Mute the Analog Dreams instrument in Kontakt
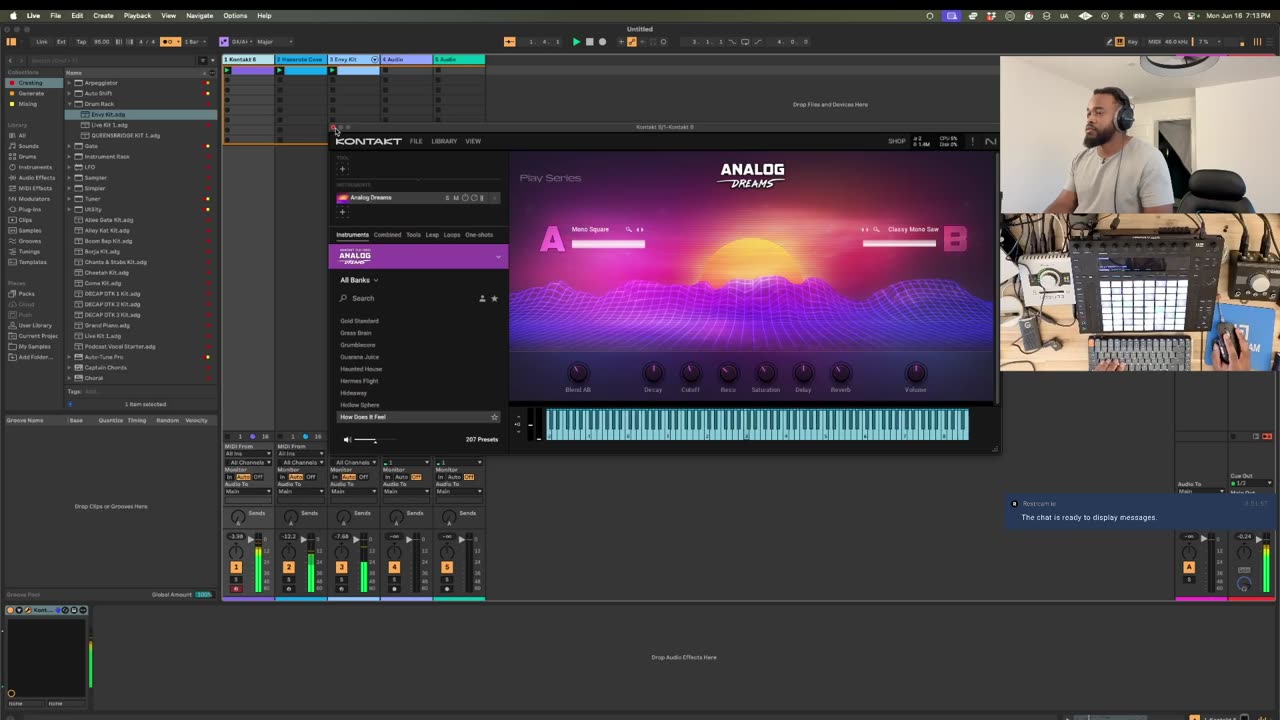 [x=456, y=198]
